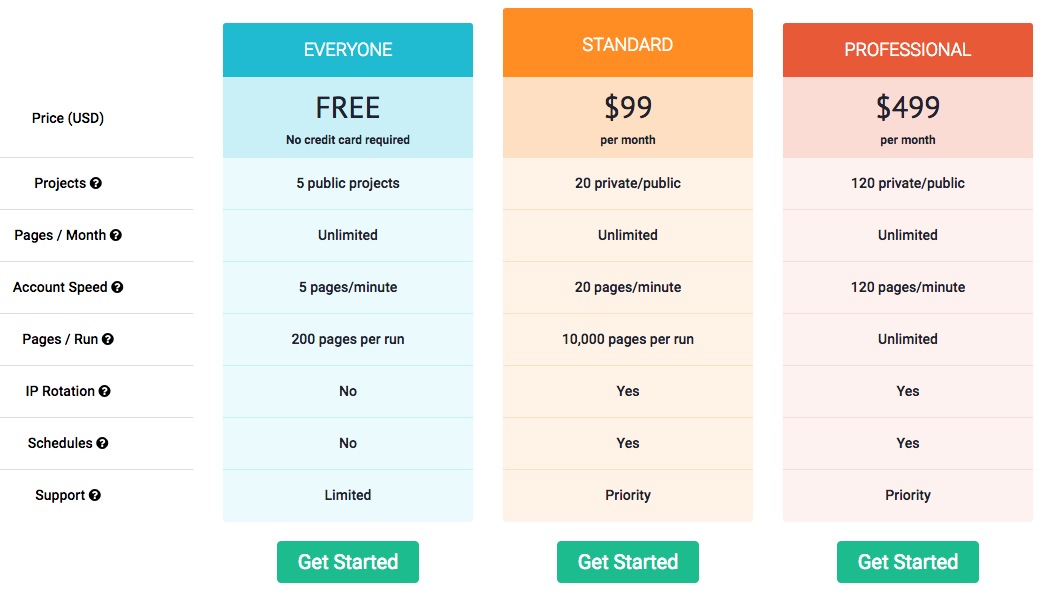Image resolution: width=1041 pixels, height=595 pixels.
Task: Click the 10,000 pages per run cell
Action: click(627, 339)
